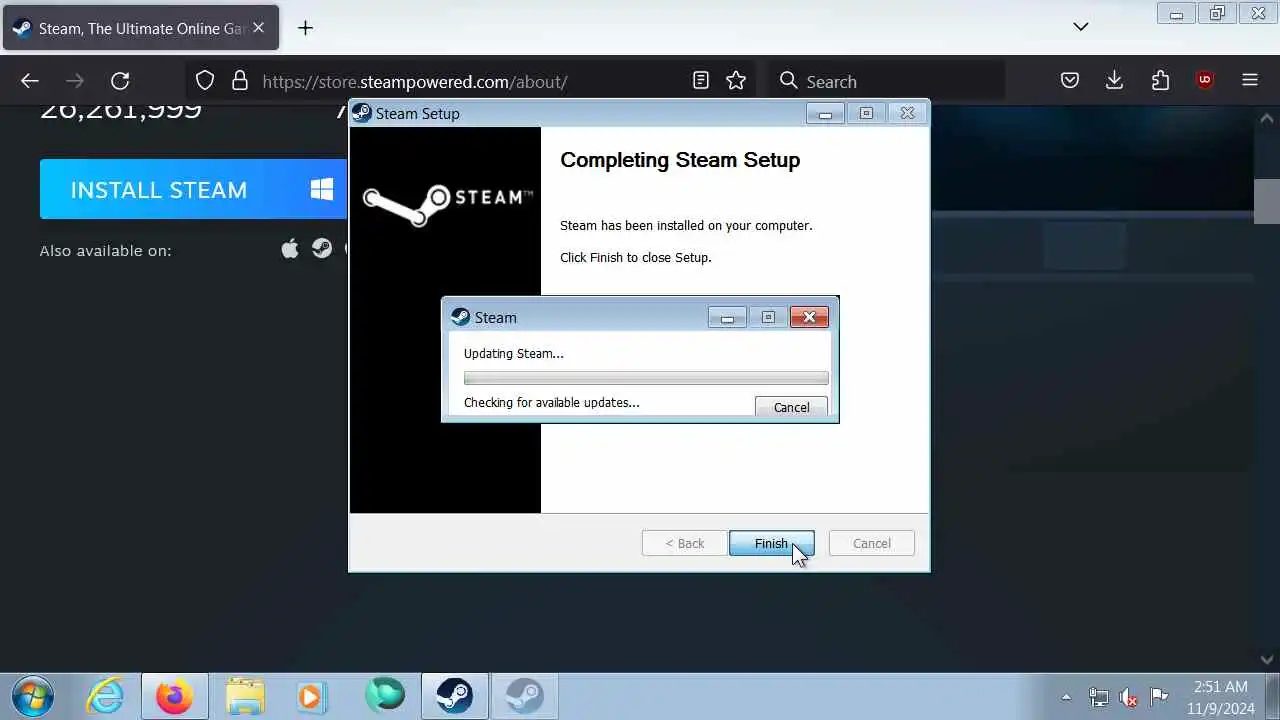Show hidden system tray icons
Screen dimensions: 1280x720
point(1066,697)
